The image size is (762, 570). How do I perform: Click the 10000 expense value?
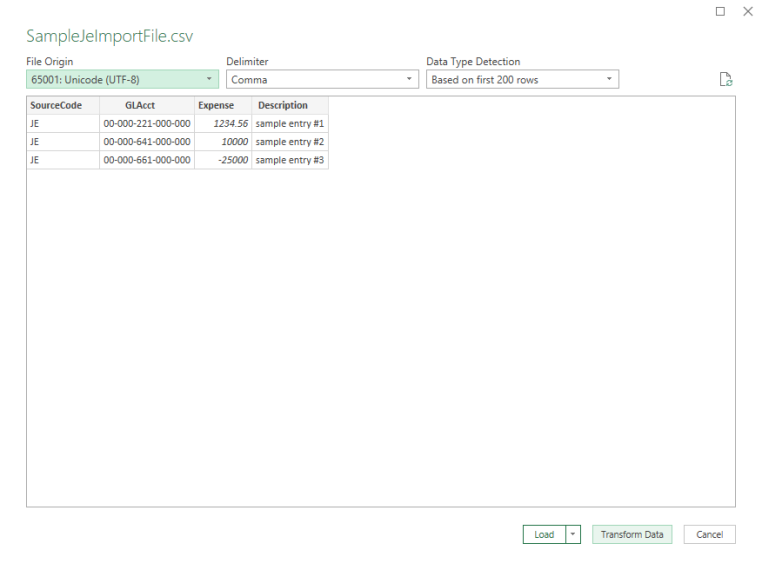coord(223,142)
